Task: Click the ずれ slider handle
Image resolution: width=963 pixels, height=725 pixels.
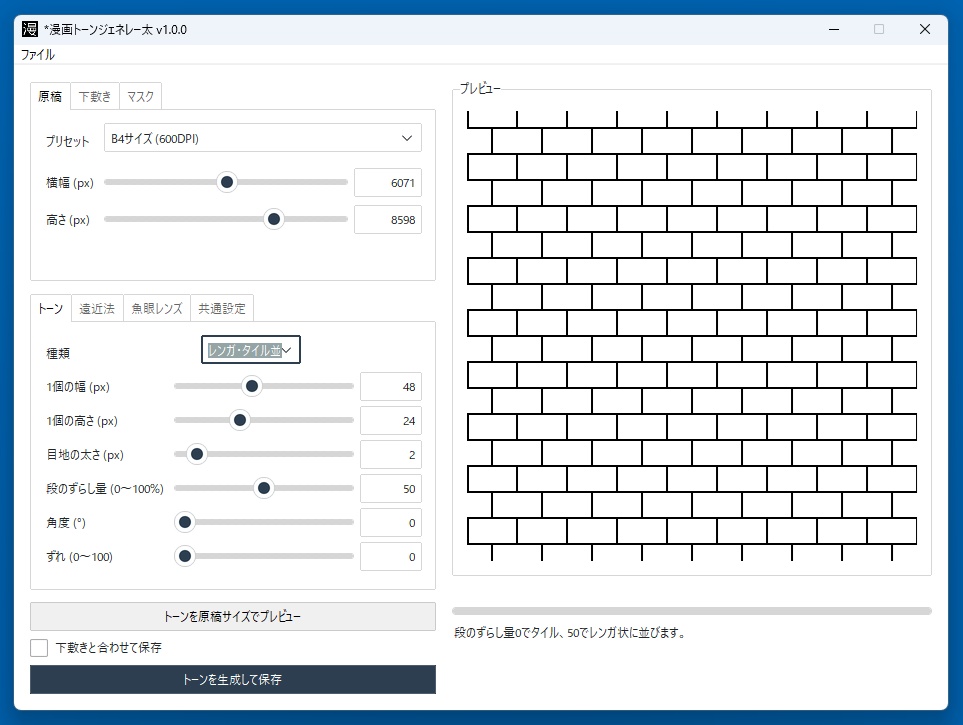Action: (x=184, y=556)
